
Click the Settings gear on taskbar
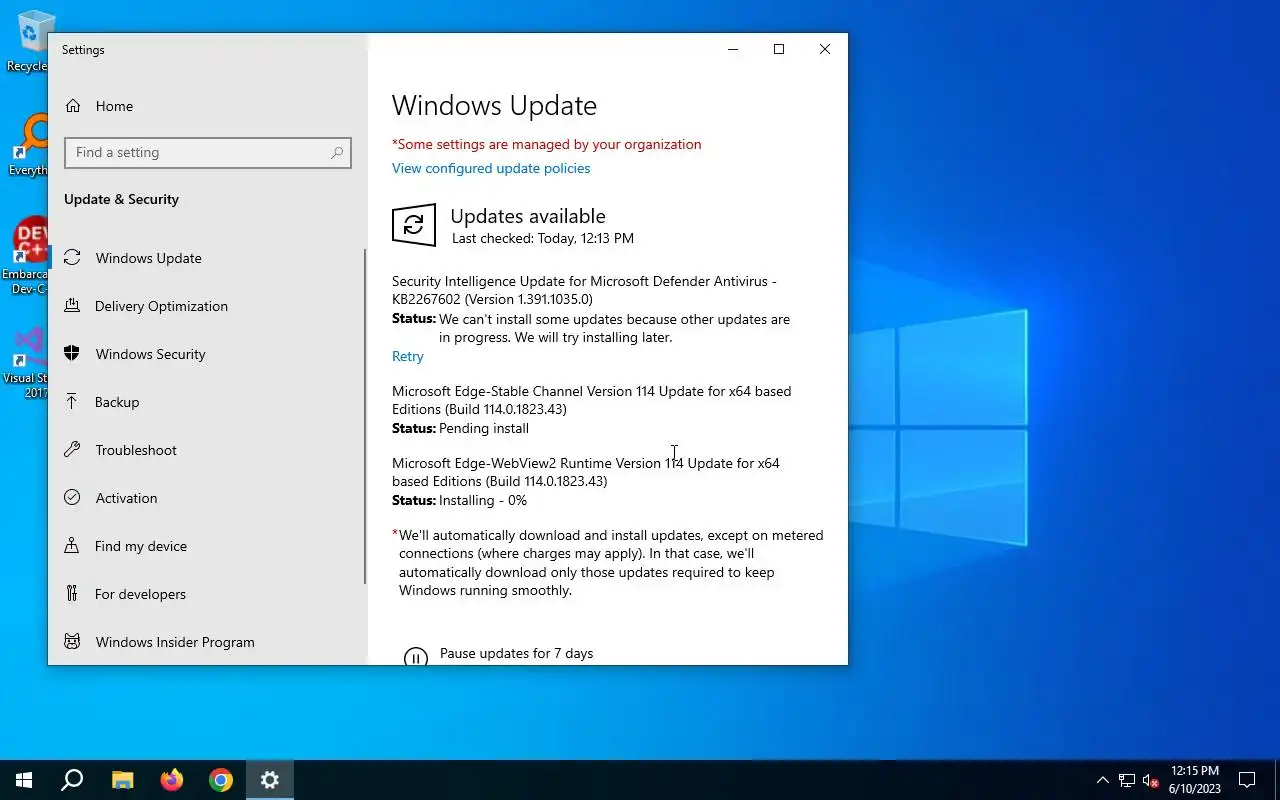point(270,780)
